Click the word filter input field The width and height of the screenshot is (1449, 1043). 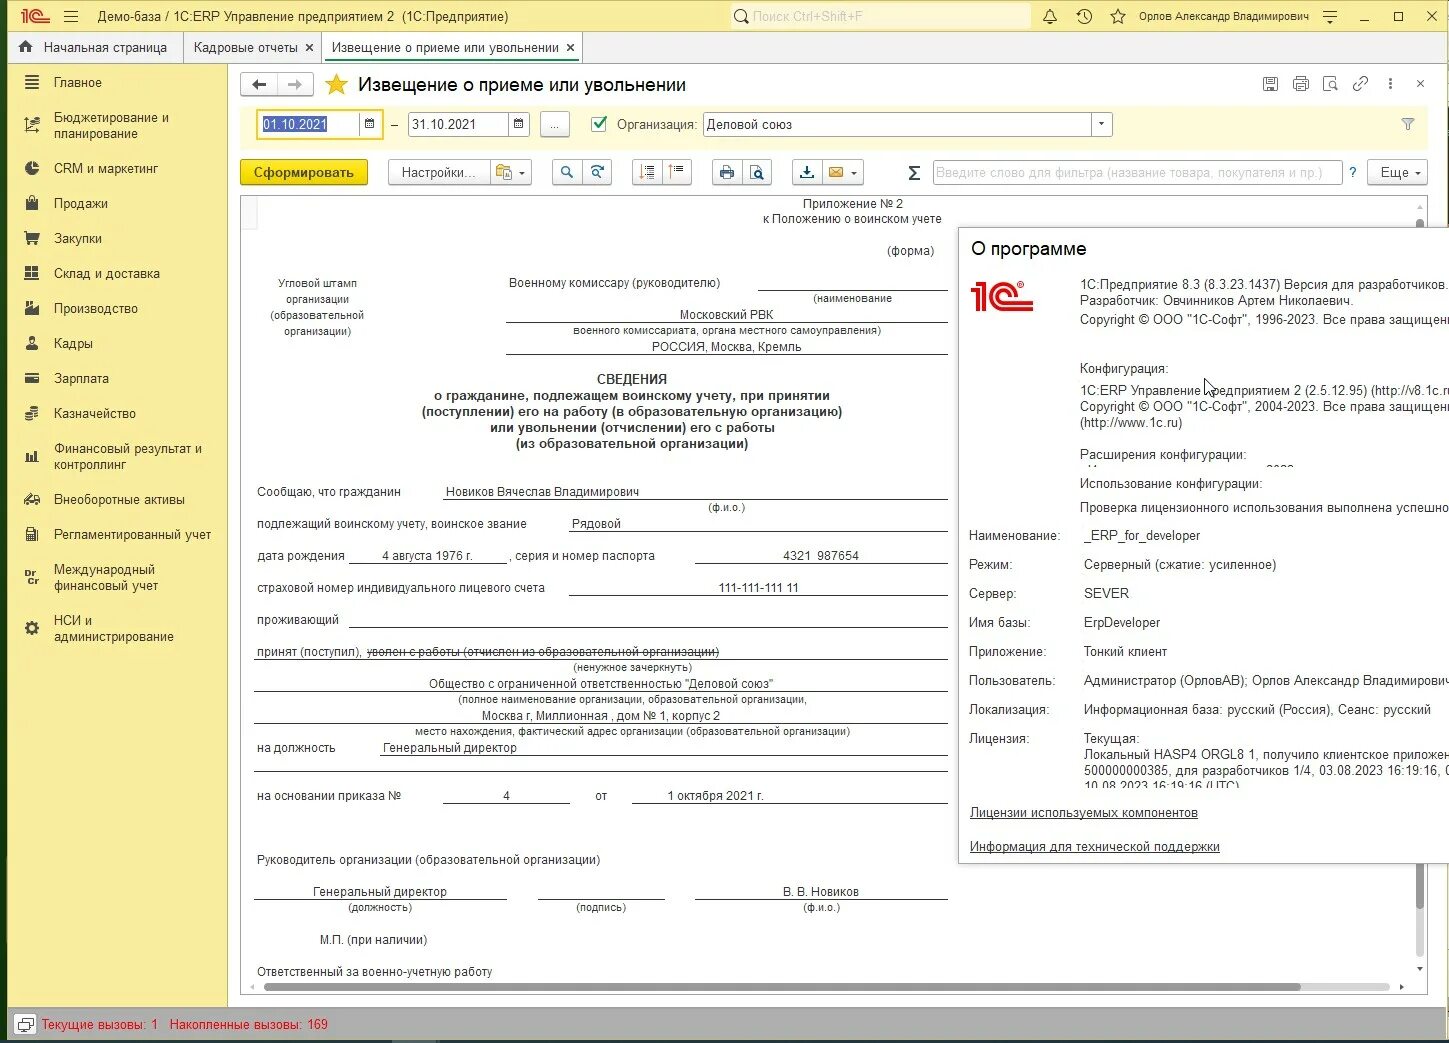tap(1136, 172)
